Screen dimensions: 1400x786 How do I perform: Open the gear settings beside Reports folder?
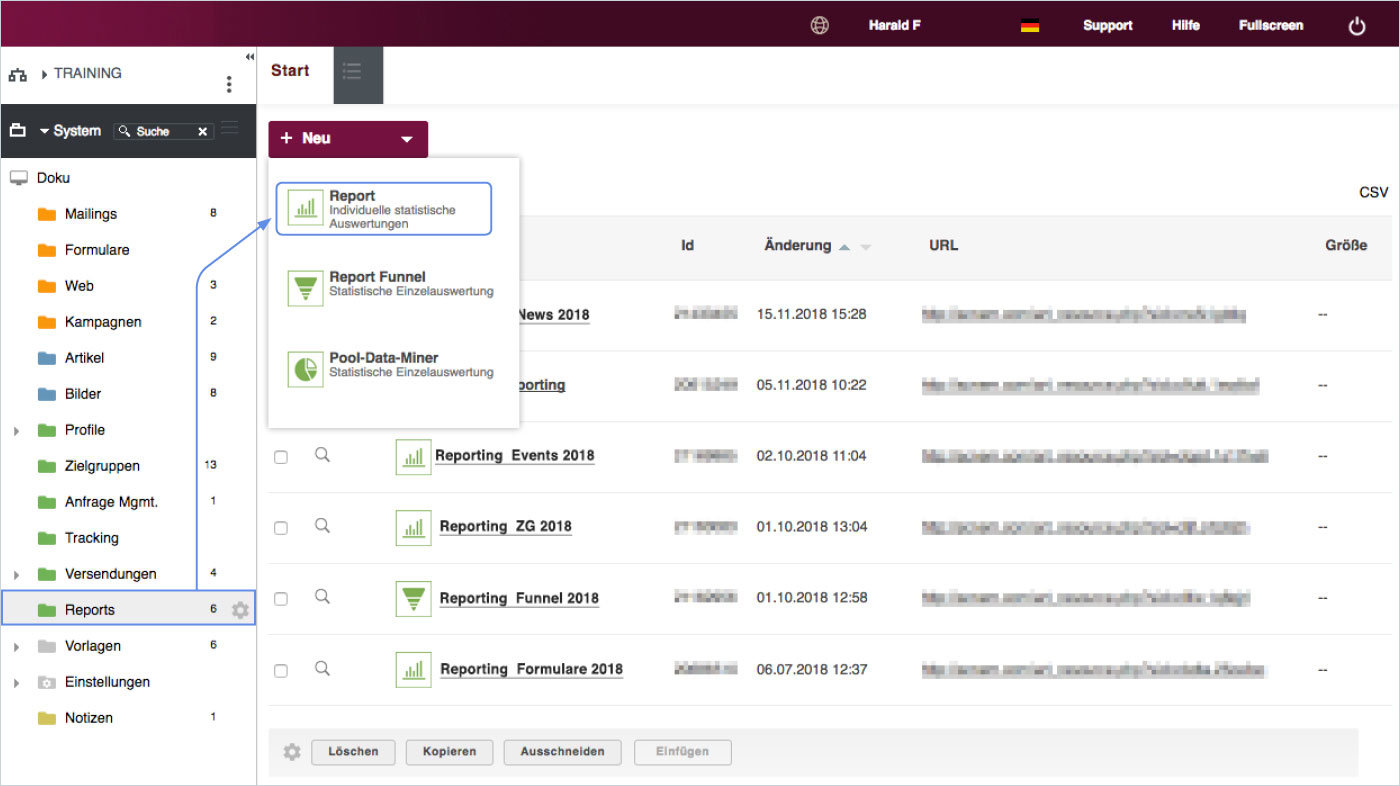pos(240,610)
